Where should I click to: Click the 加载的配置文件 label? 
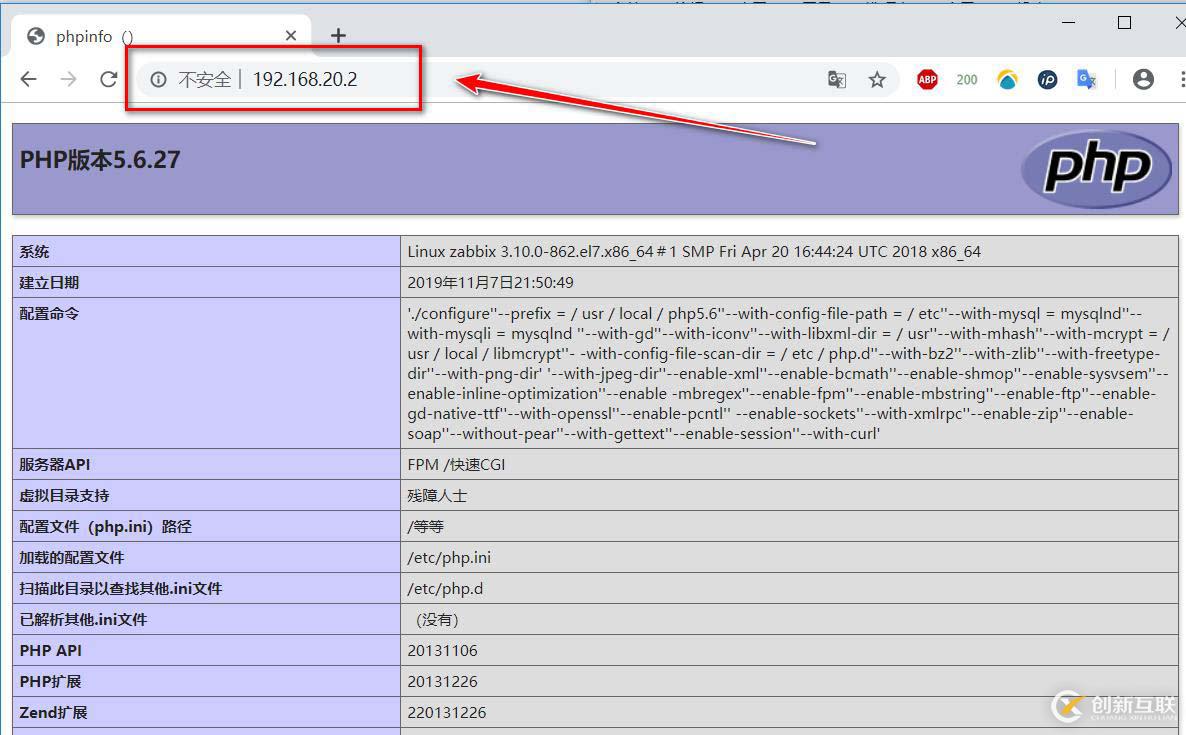pyautogui.click(x=72, y=558)
